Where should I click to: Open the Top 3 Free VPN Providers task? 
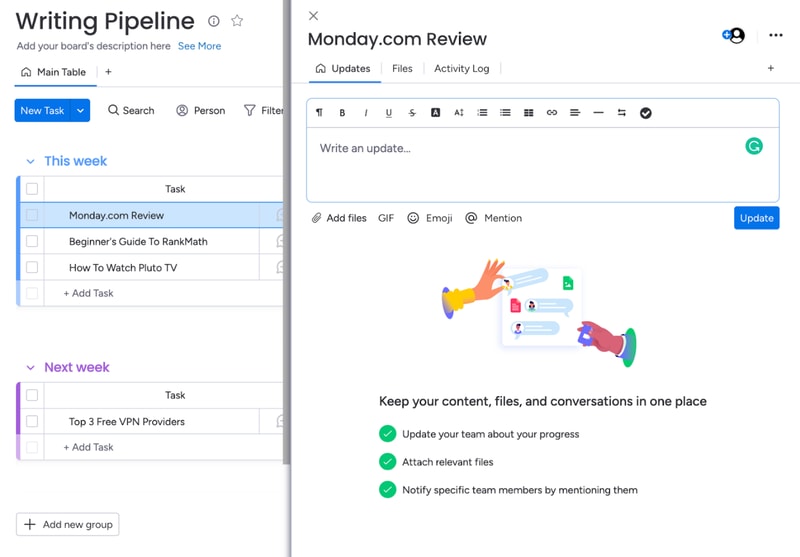[127, 421]
